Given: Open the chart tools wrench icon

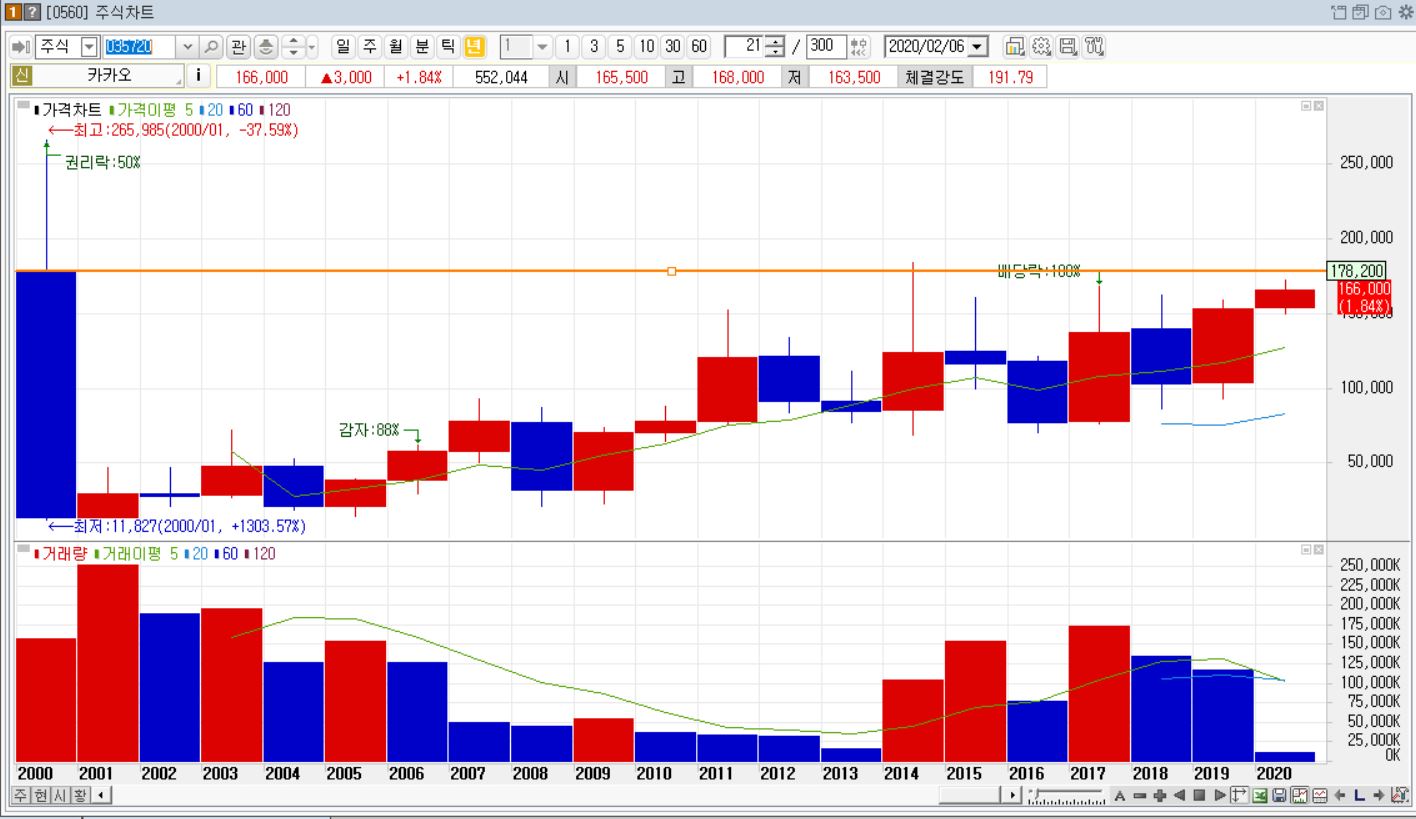Looking at the screenshot, I should [x=1093, y=47].
